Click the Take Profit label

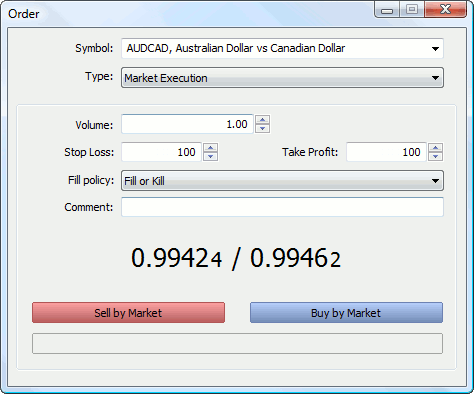coord(310,152)
